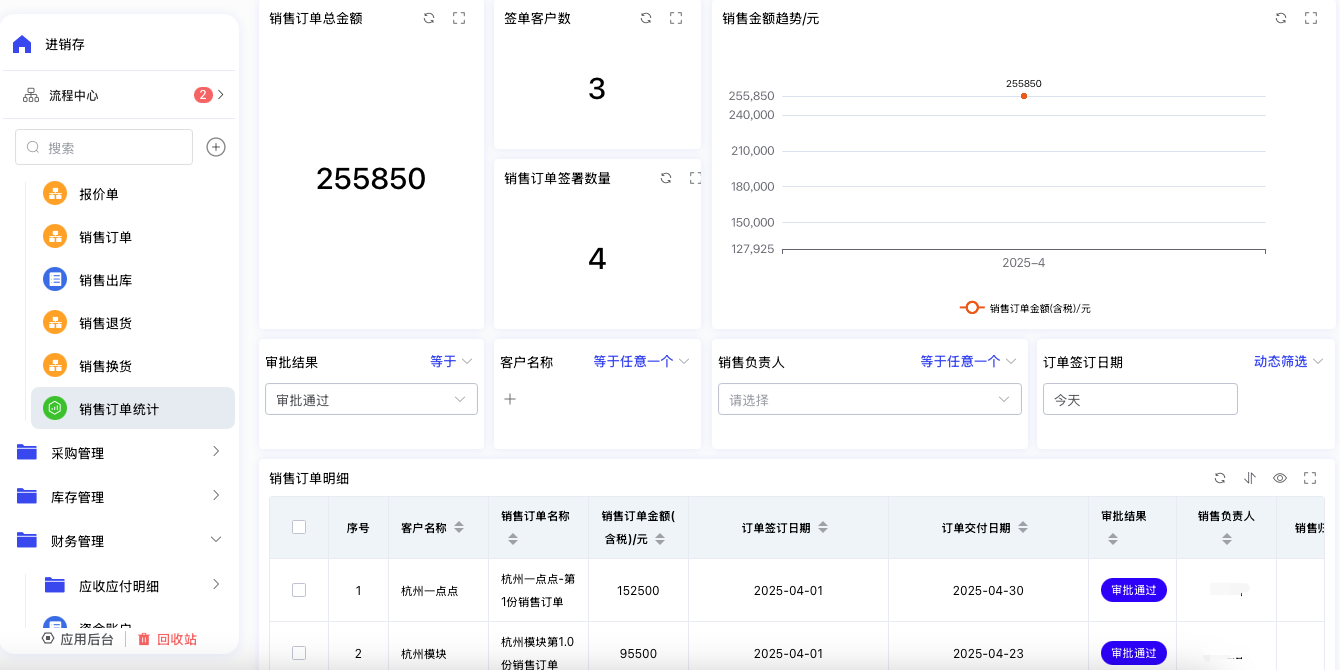Open 等于 operator dropdown for 审批结果
1340x670 pixels.
pyautogui.click(x=452, y=361)
